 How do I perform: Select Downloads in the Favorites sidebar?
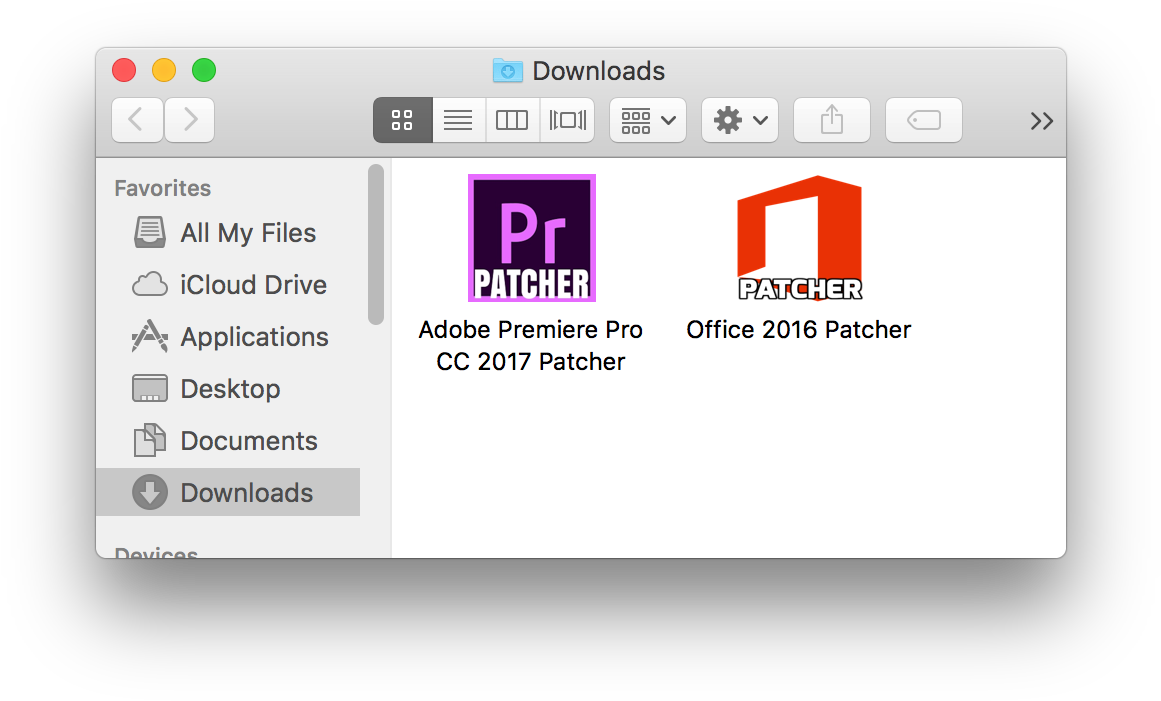coord(246,493)
